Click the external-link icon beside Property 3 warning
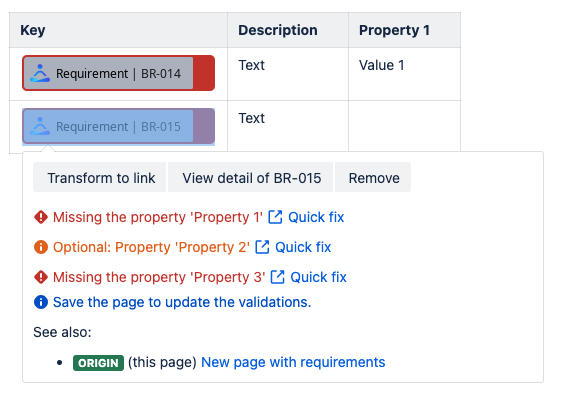The image size is (568, 399). pos(277,277)
